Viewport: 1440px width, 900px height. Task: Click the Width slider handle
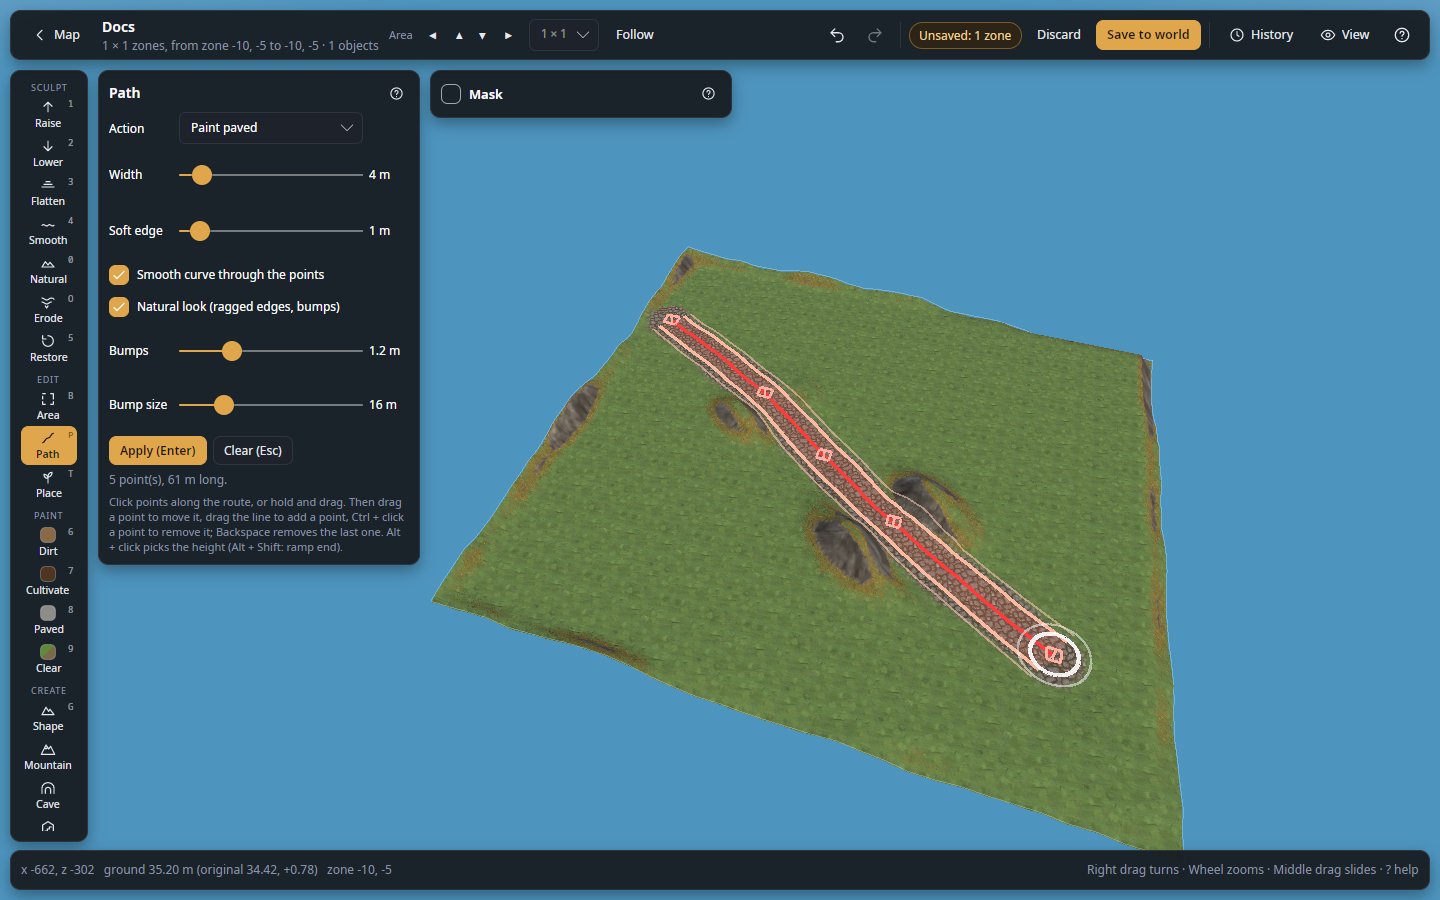pos(202,175)
